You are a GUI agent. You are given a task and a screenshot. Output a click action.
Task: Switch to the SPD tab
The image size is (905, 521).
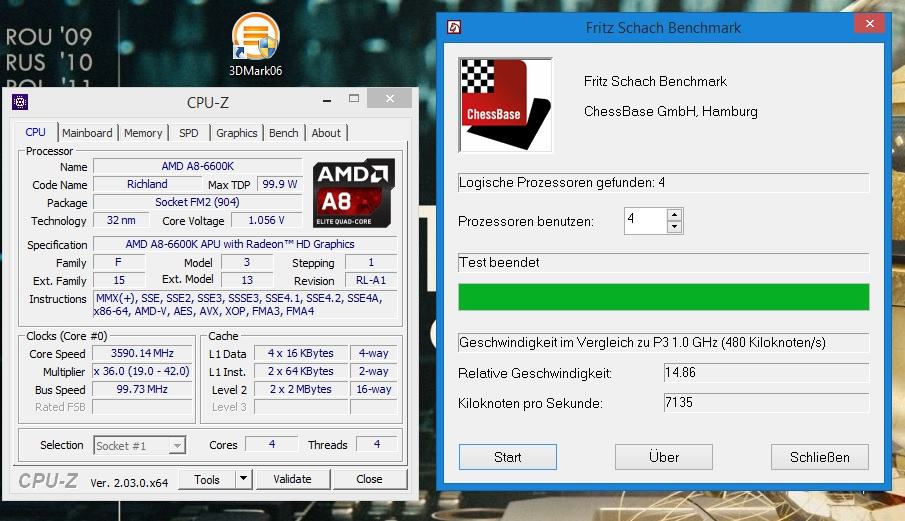pos(189,133)
